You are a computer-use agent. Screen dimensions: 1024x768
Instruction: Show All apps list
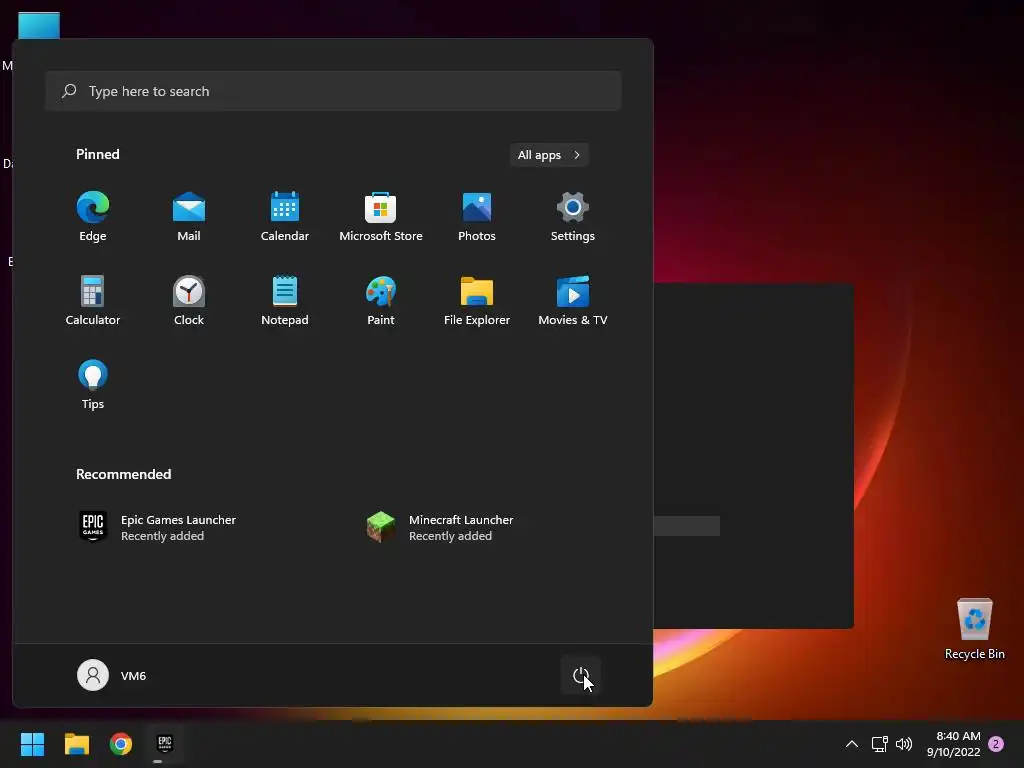(549, 155)
